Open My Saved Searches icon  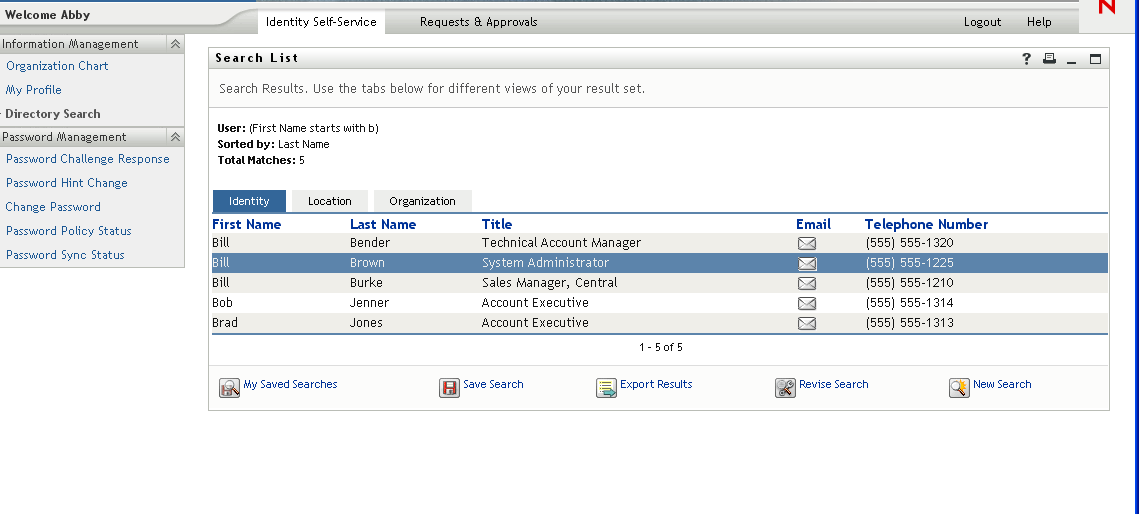point(229,388)
